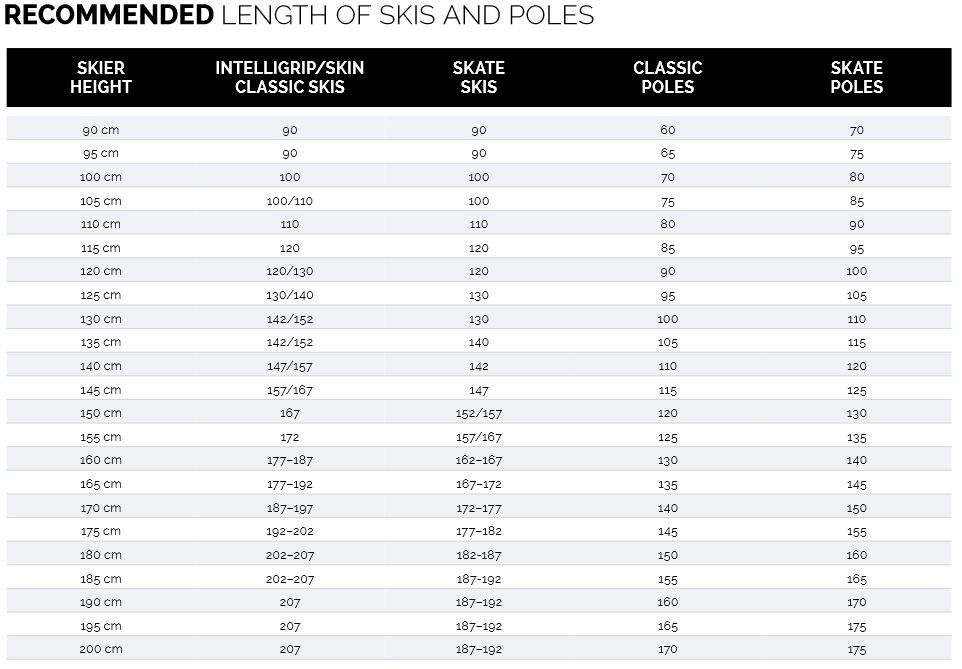Select the 147/157 classic skis value
Image resolution: width=962 pixels, height=669 pixels.
pos(289,366)
